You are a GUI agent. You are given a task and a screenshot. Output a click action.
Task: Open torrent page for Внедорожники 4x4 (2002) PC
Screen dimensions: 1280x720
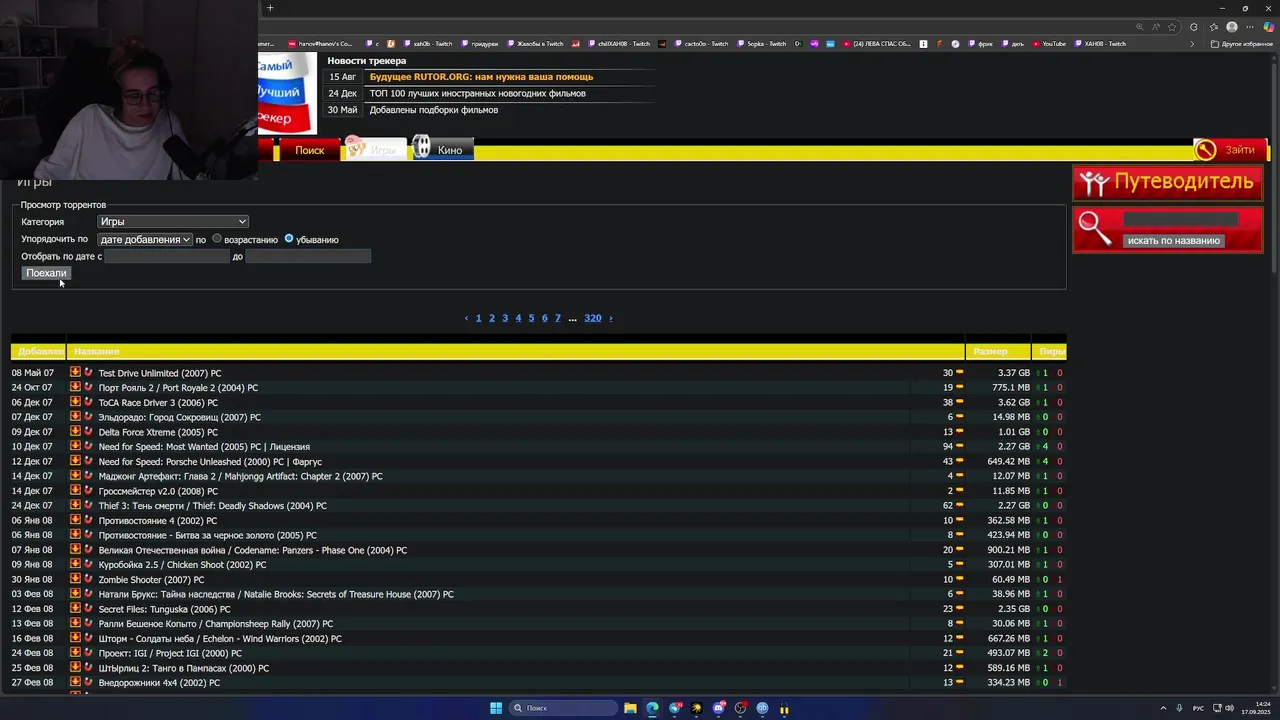[159, 683]
